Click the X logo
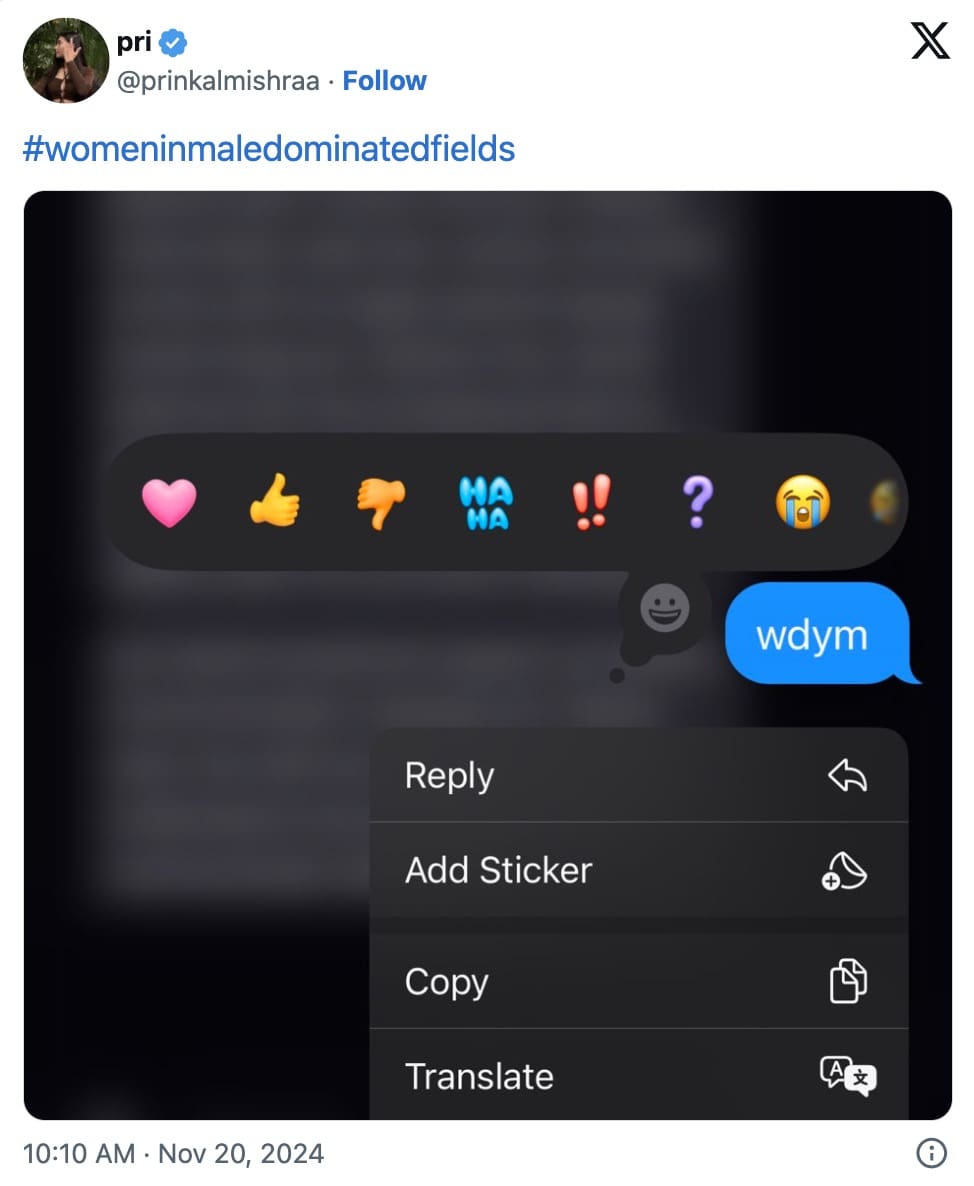Screen dimensions: 974x1186 [x=930, y=41]
